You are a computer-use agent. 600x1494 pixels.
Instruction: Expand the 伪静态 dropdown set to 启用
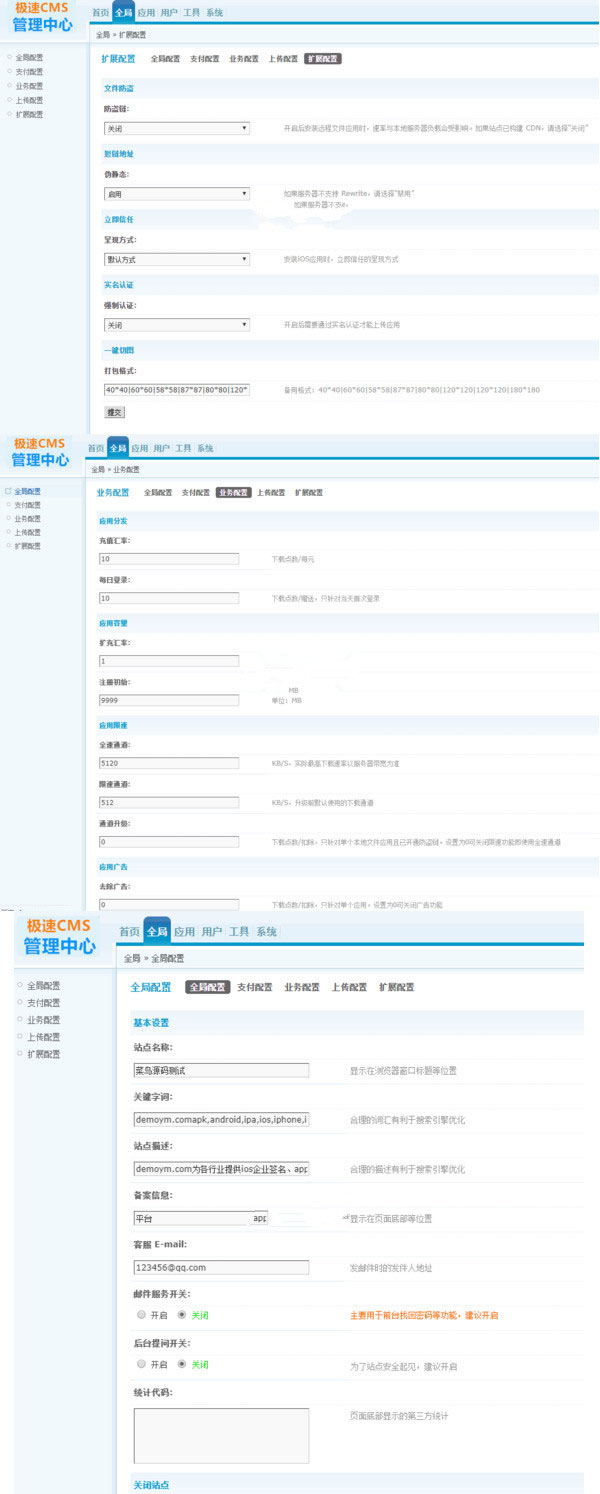tap(176, 194)
